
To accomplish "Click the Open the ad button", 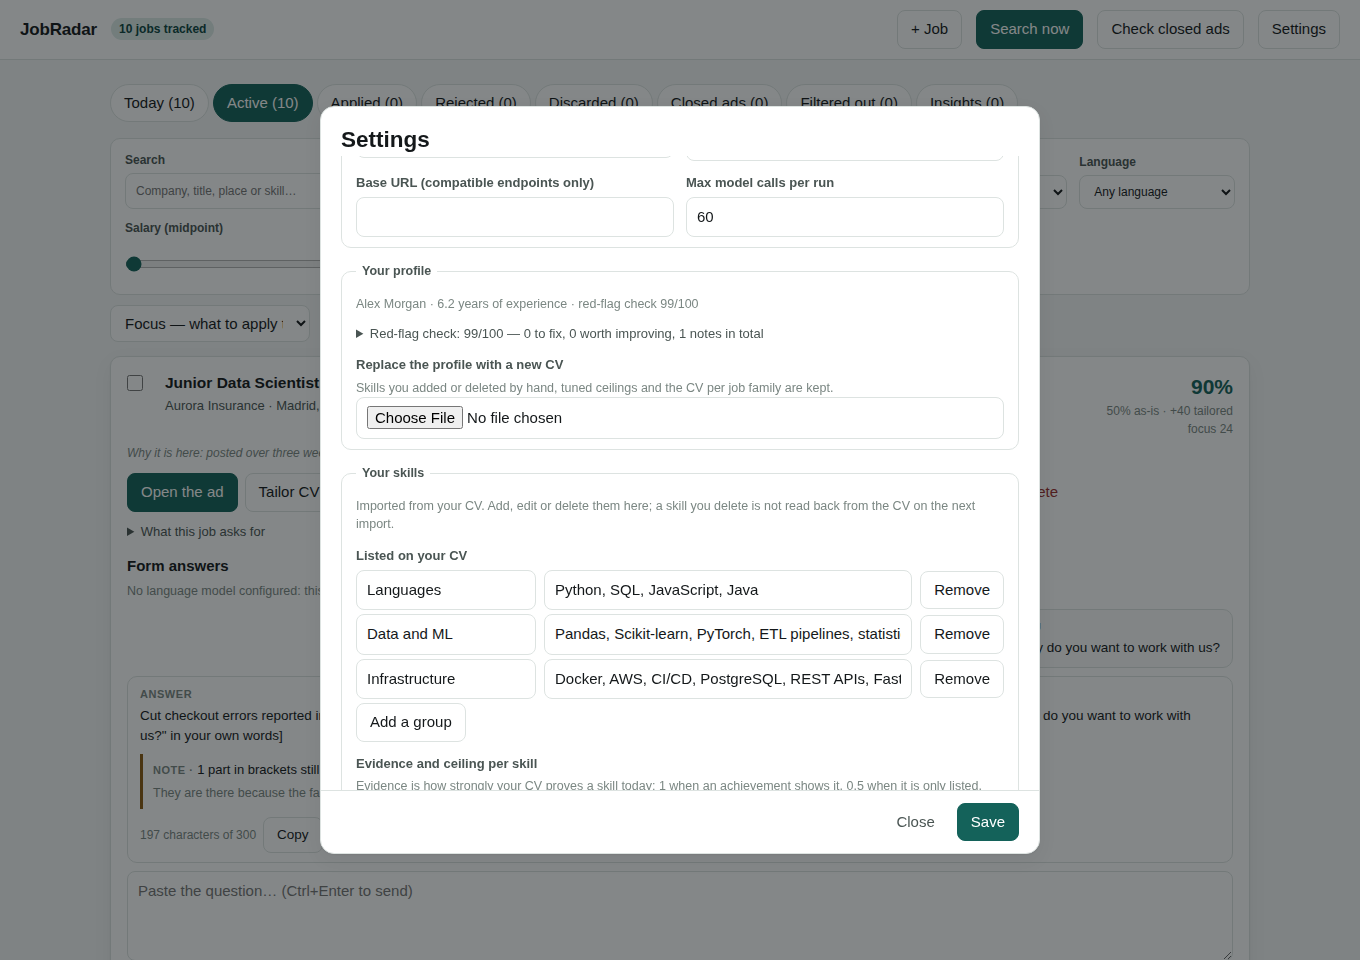I will point(182,492).
